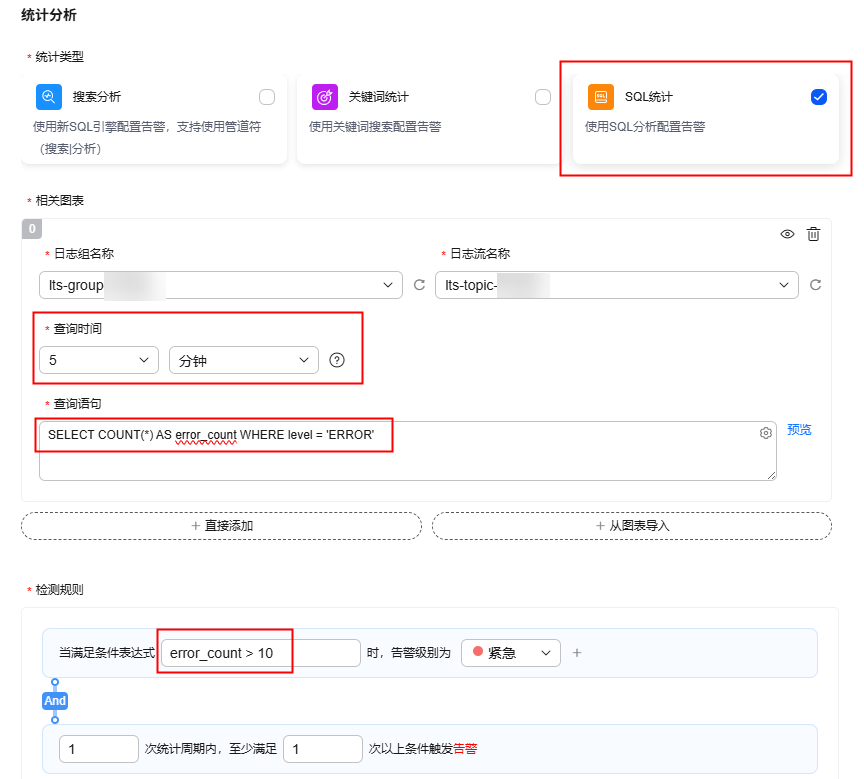Viewport: 864px width, 779px height.
Task: Click into the 查询语句 SQL text area
Action: (x=408, y=451)
